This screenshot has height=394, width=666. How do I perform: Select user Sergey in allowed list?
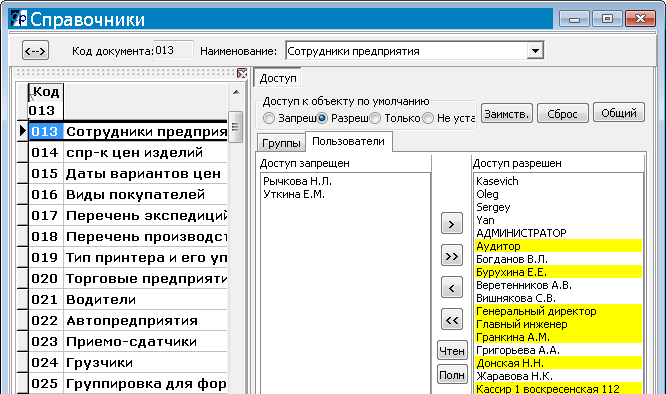click(x=559, y=207)
